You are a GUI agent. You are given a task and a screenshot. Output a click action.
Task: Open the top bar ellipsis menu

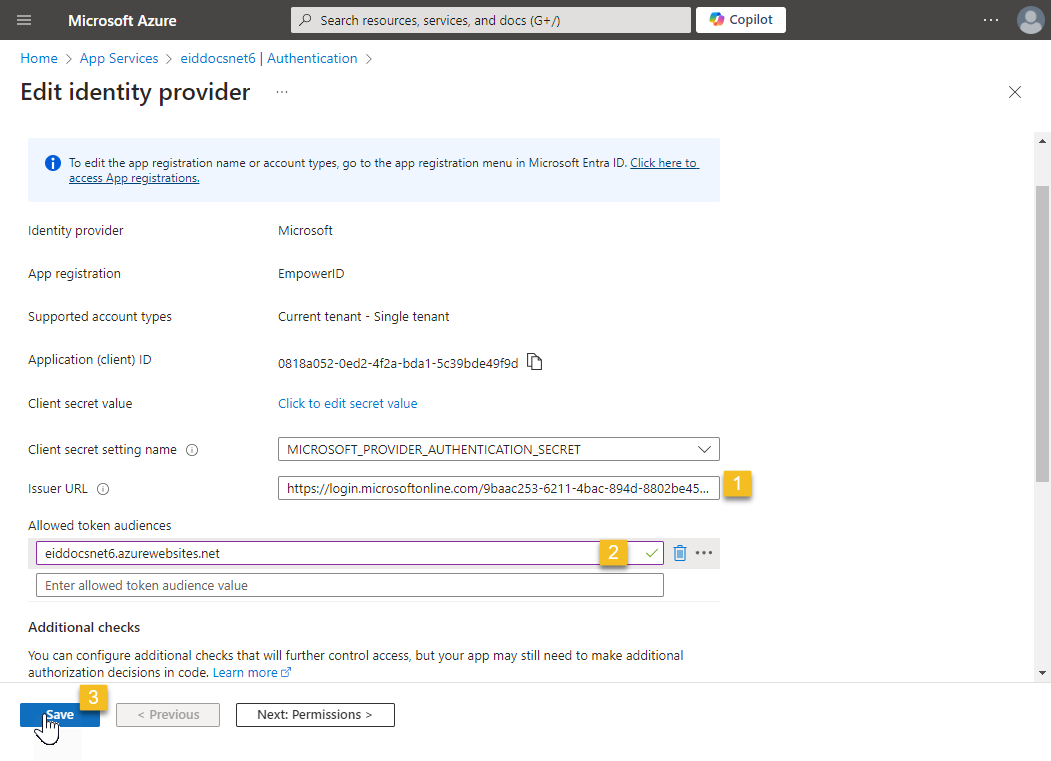click(990, 20)
